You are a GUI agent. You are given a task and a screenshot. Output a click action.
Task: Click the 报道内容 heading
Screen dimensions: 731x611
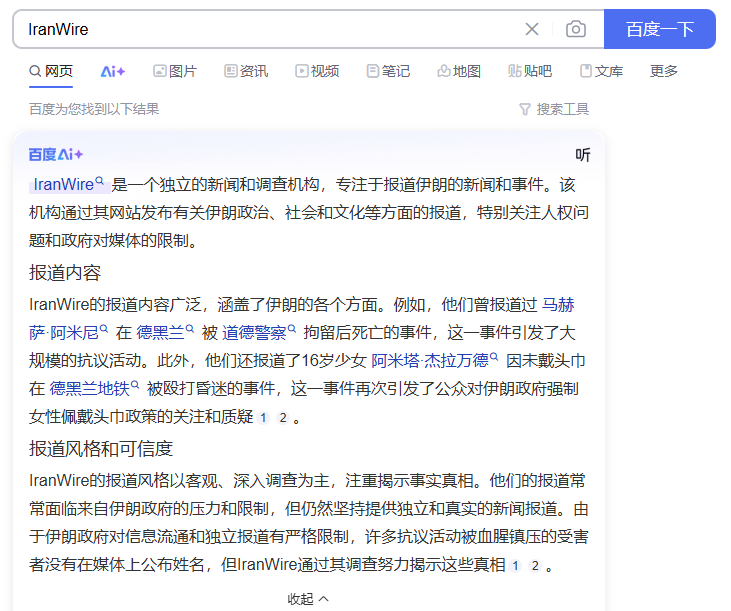[x=65, y=273]
